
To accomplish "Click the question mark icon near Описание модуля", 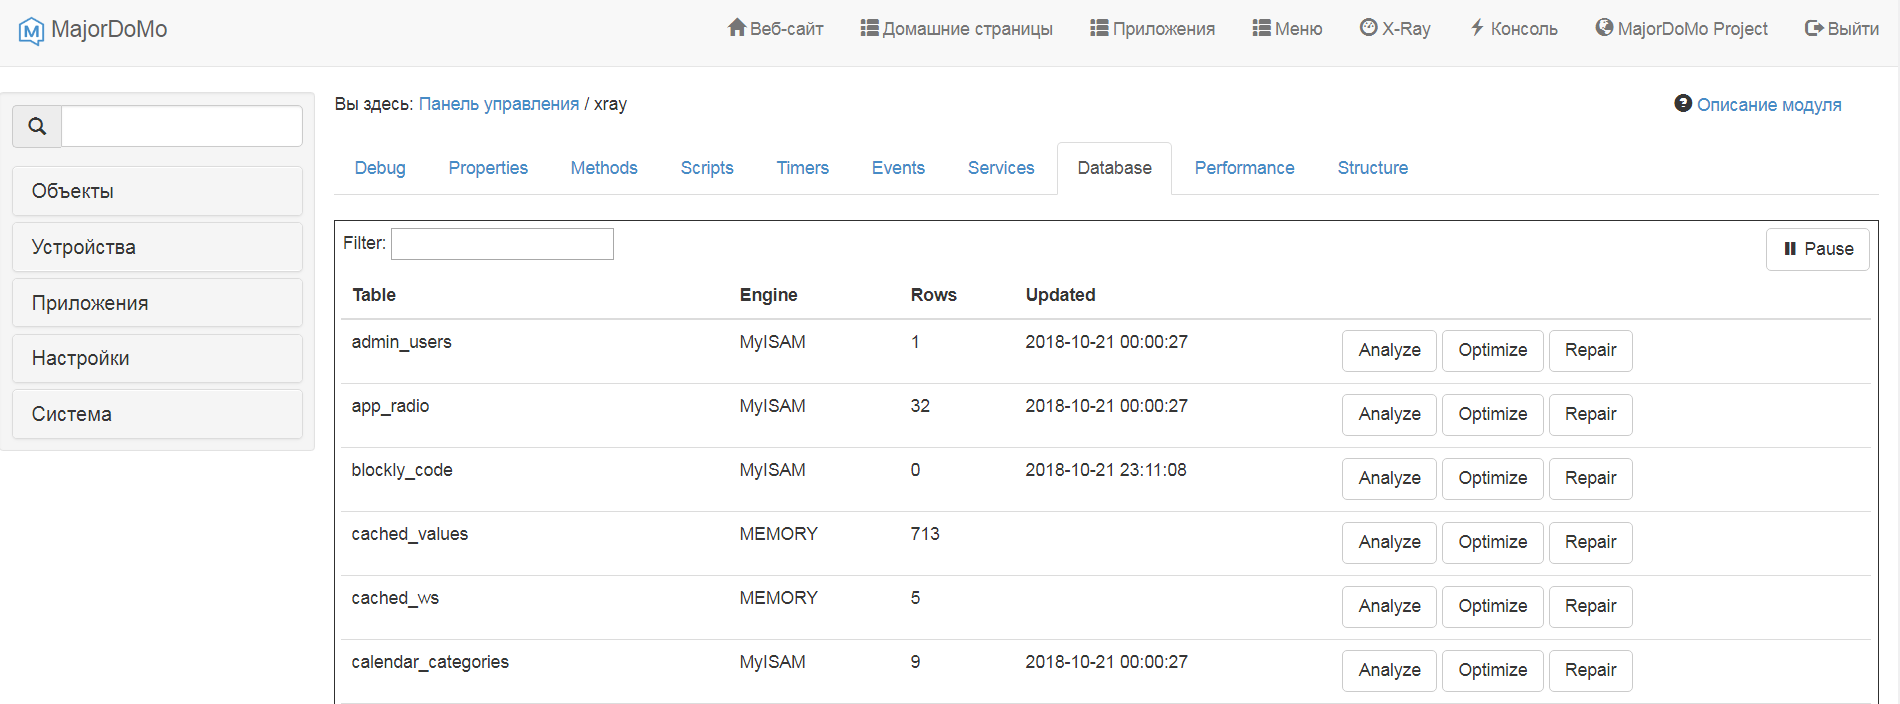I will click(1683, 104).
